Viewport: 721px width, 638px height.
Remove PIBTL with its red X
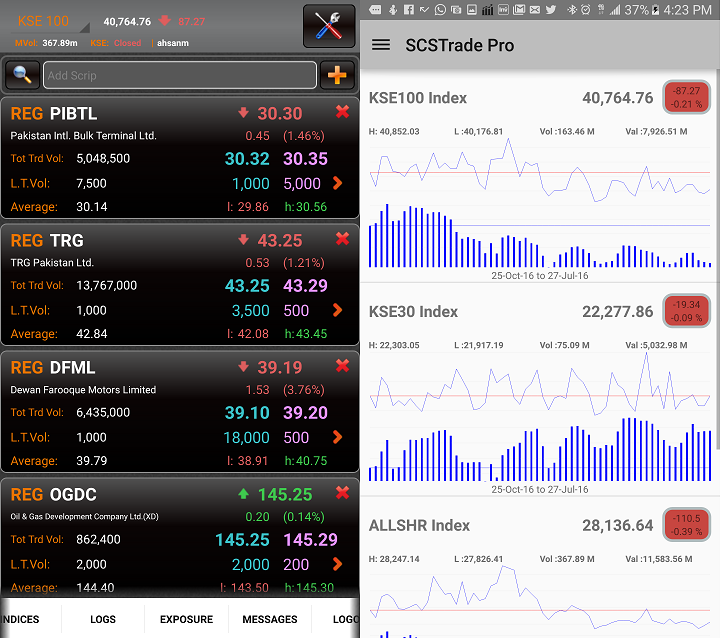342,112
